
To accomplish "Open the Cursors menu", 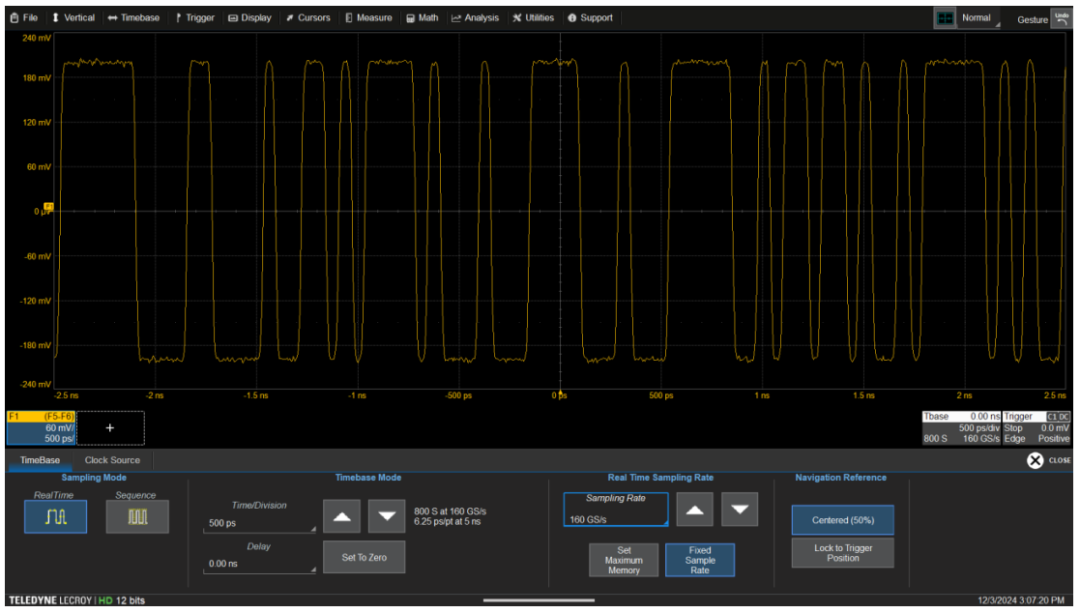I will tap(308, 18).
